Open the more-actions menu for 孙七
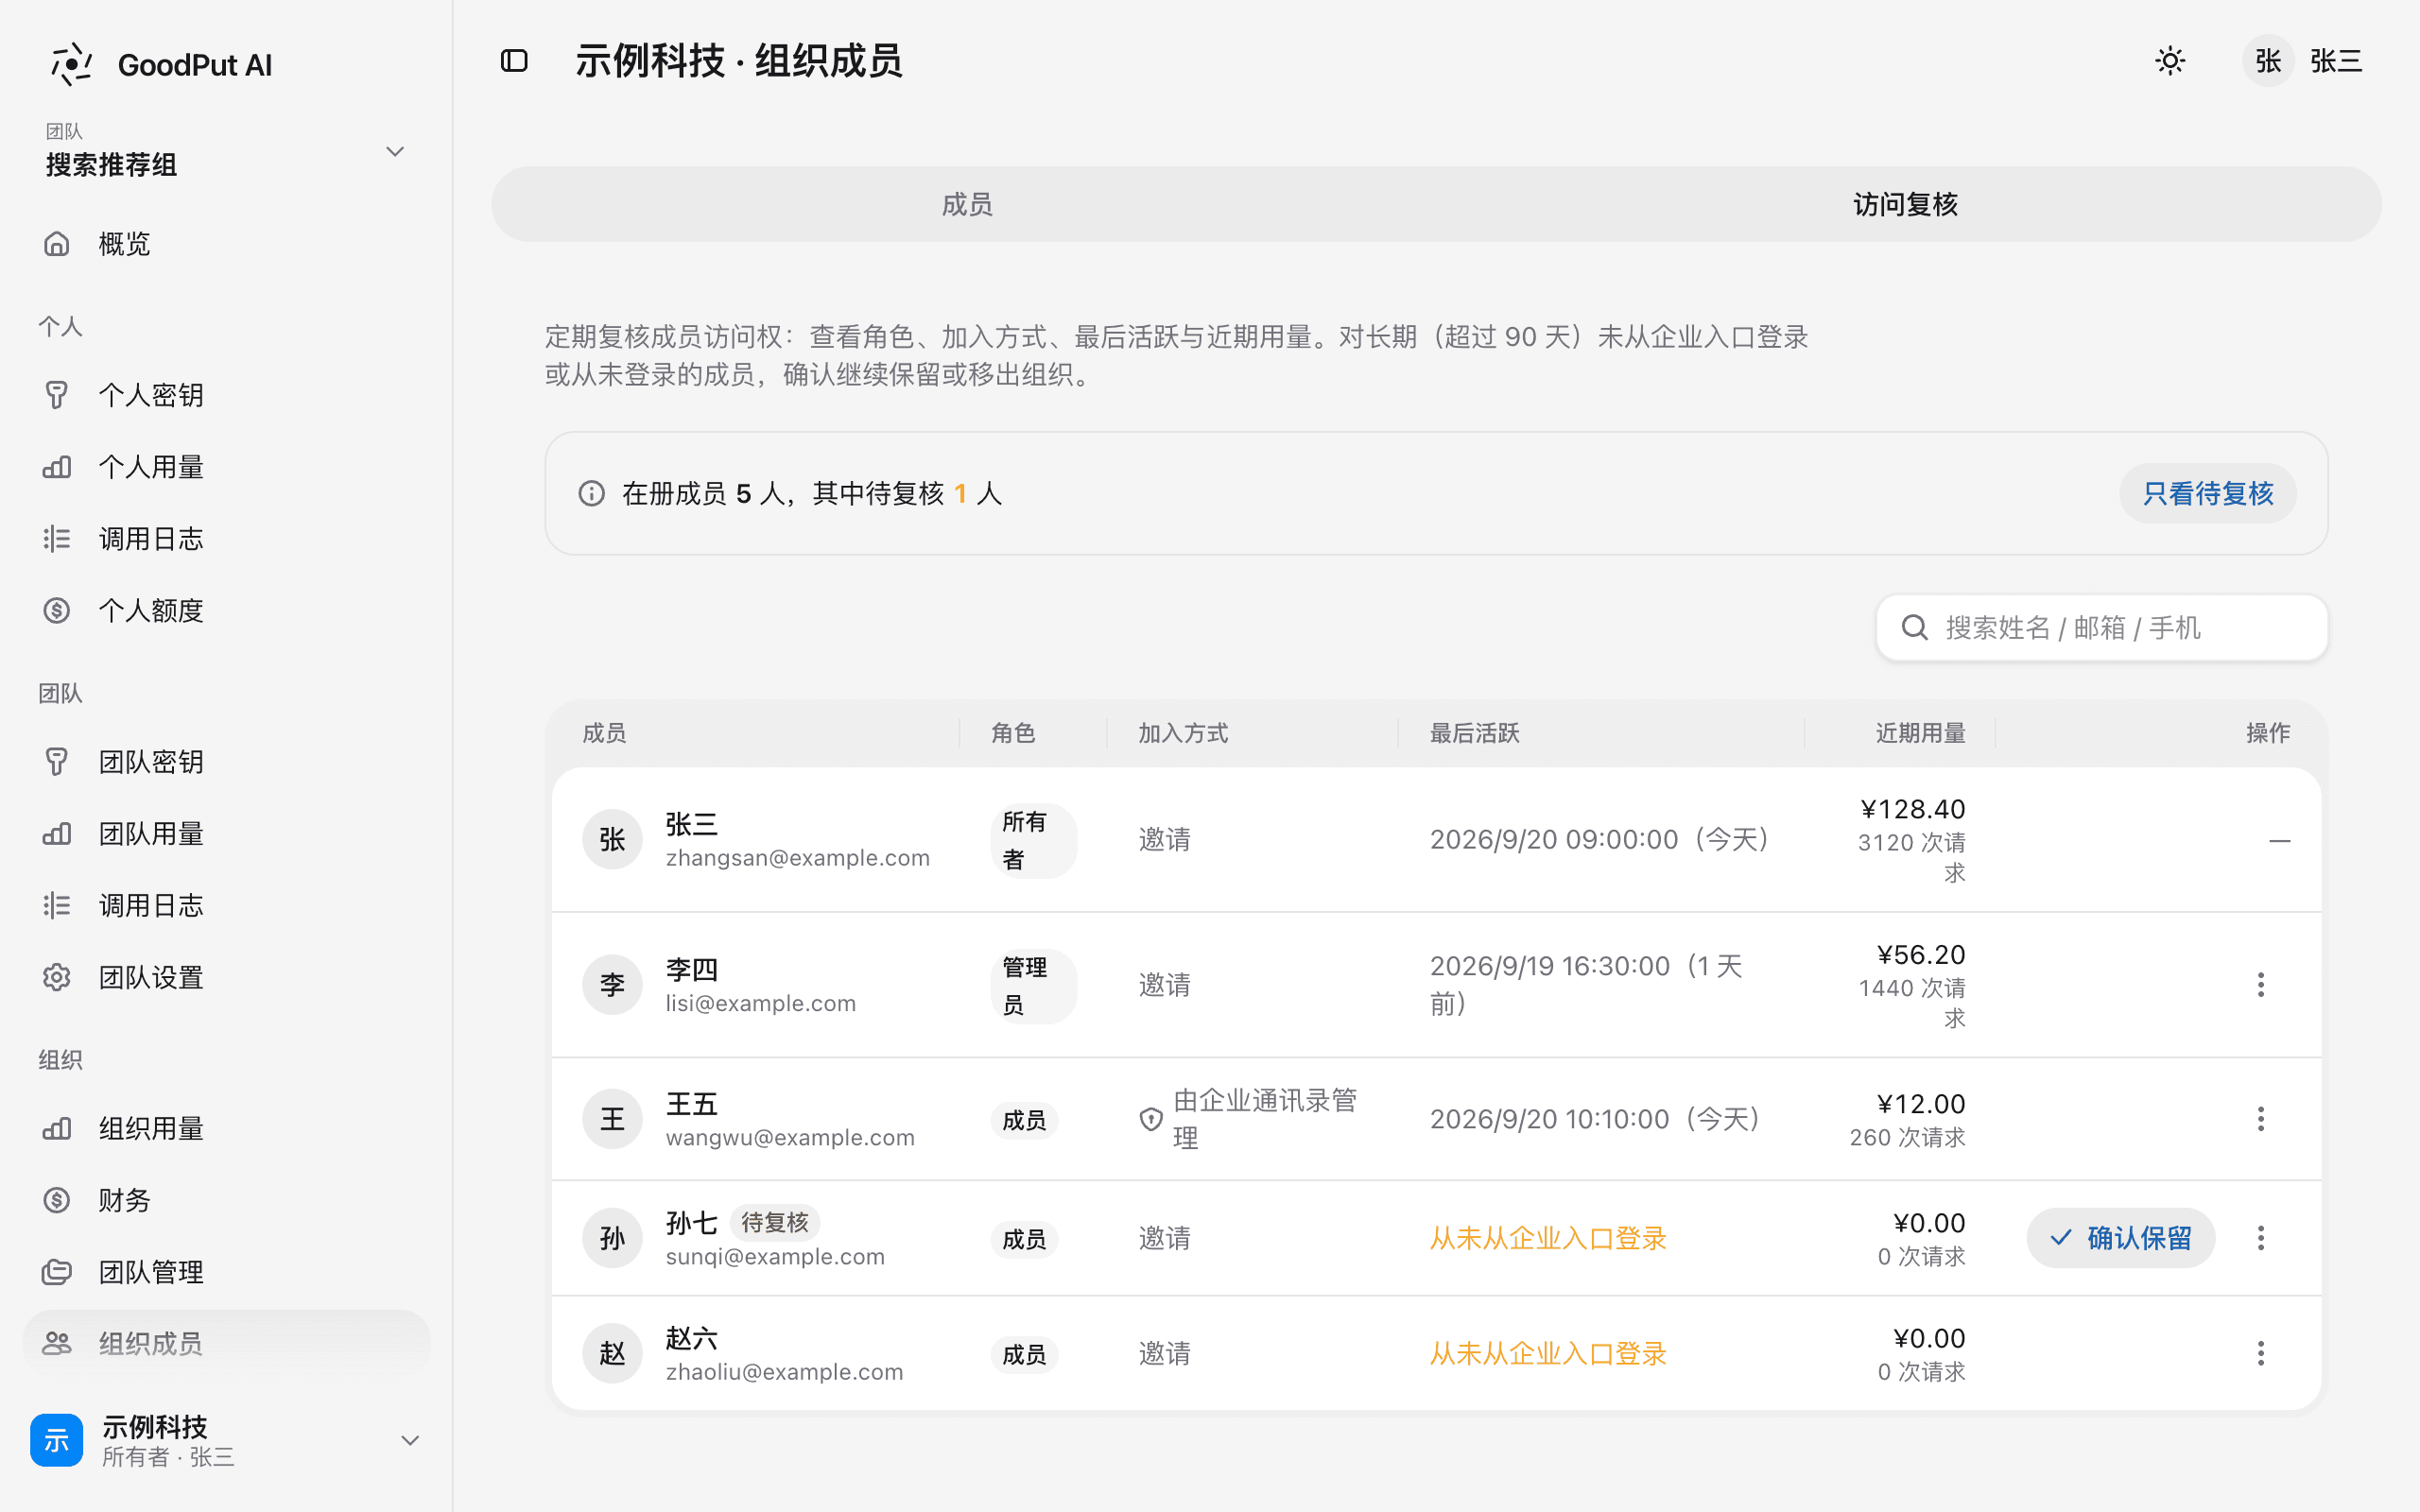This screenshot has height=1512, width=2420. click(2261, 1239)
